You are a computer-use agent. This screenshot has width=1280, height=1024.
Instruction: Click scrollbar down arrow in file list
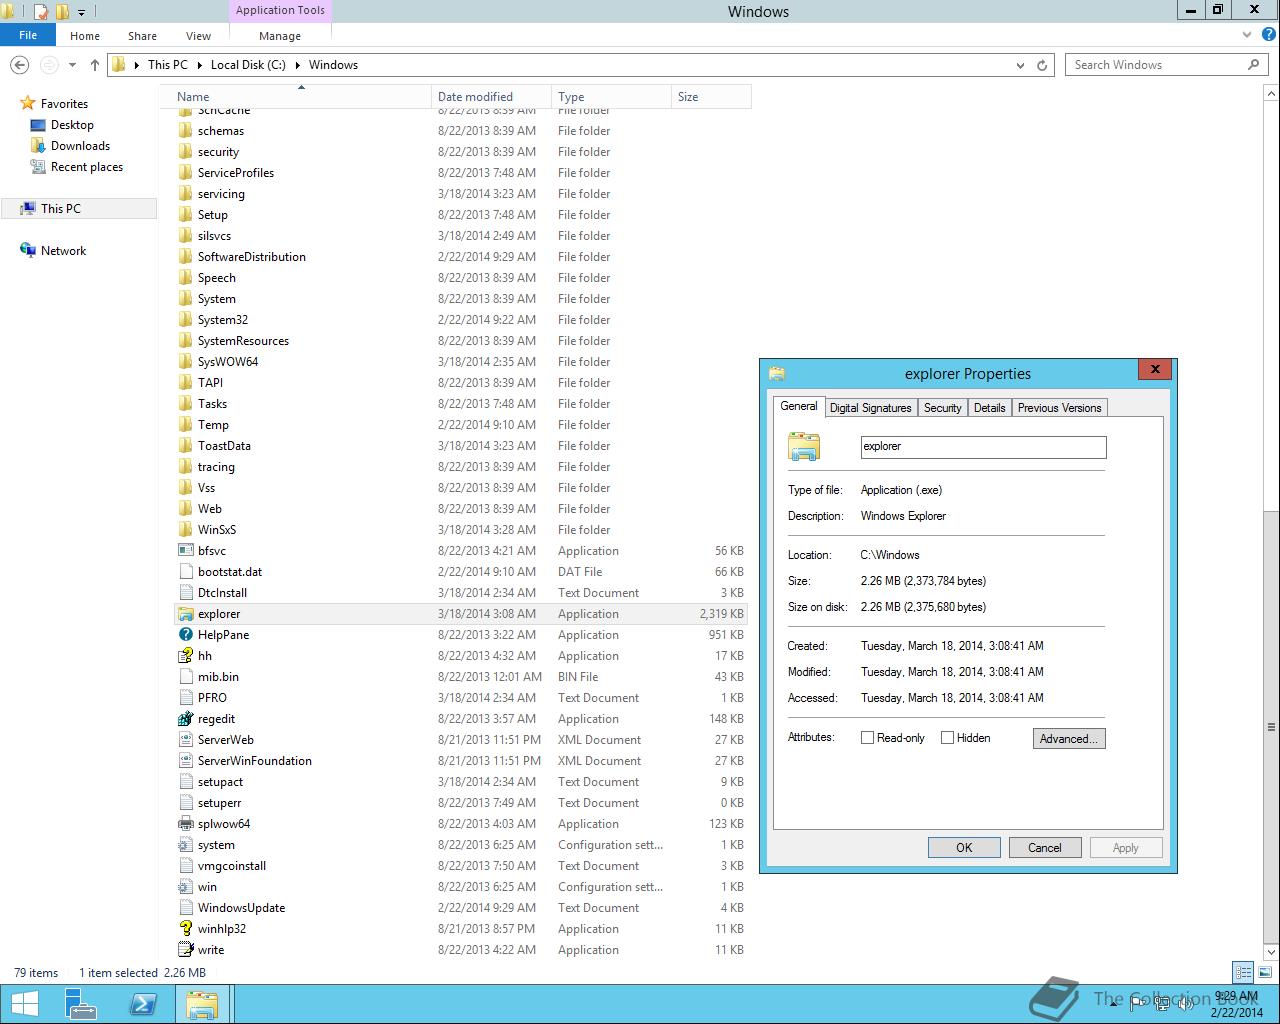(x=1271, y=952)
